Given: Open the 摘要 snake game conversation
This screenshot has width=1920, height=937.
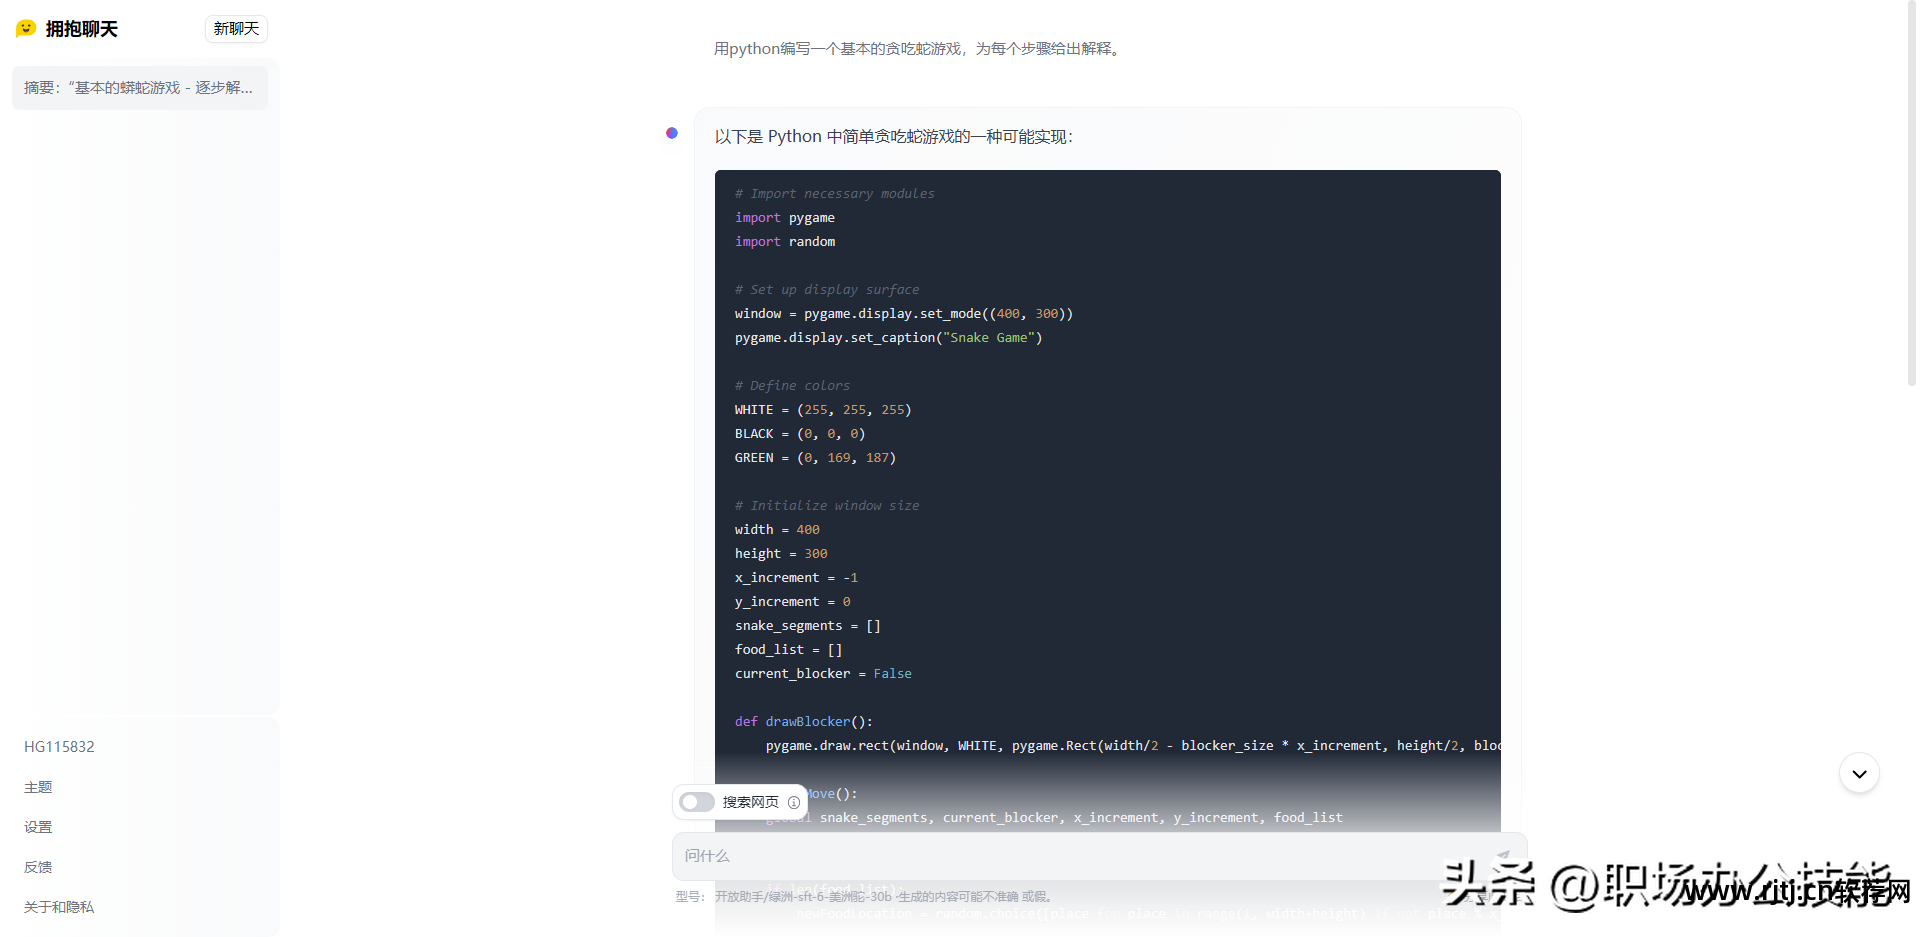Looking at the screenshot, I should tap(139, 88).
